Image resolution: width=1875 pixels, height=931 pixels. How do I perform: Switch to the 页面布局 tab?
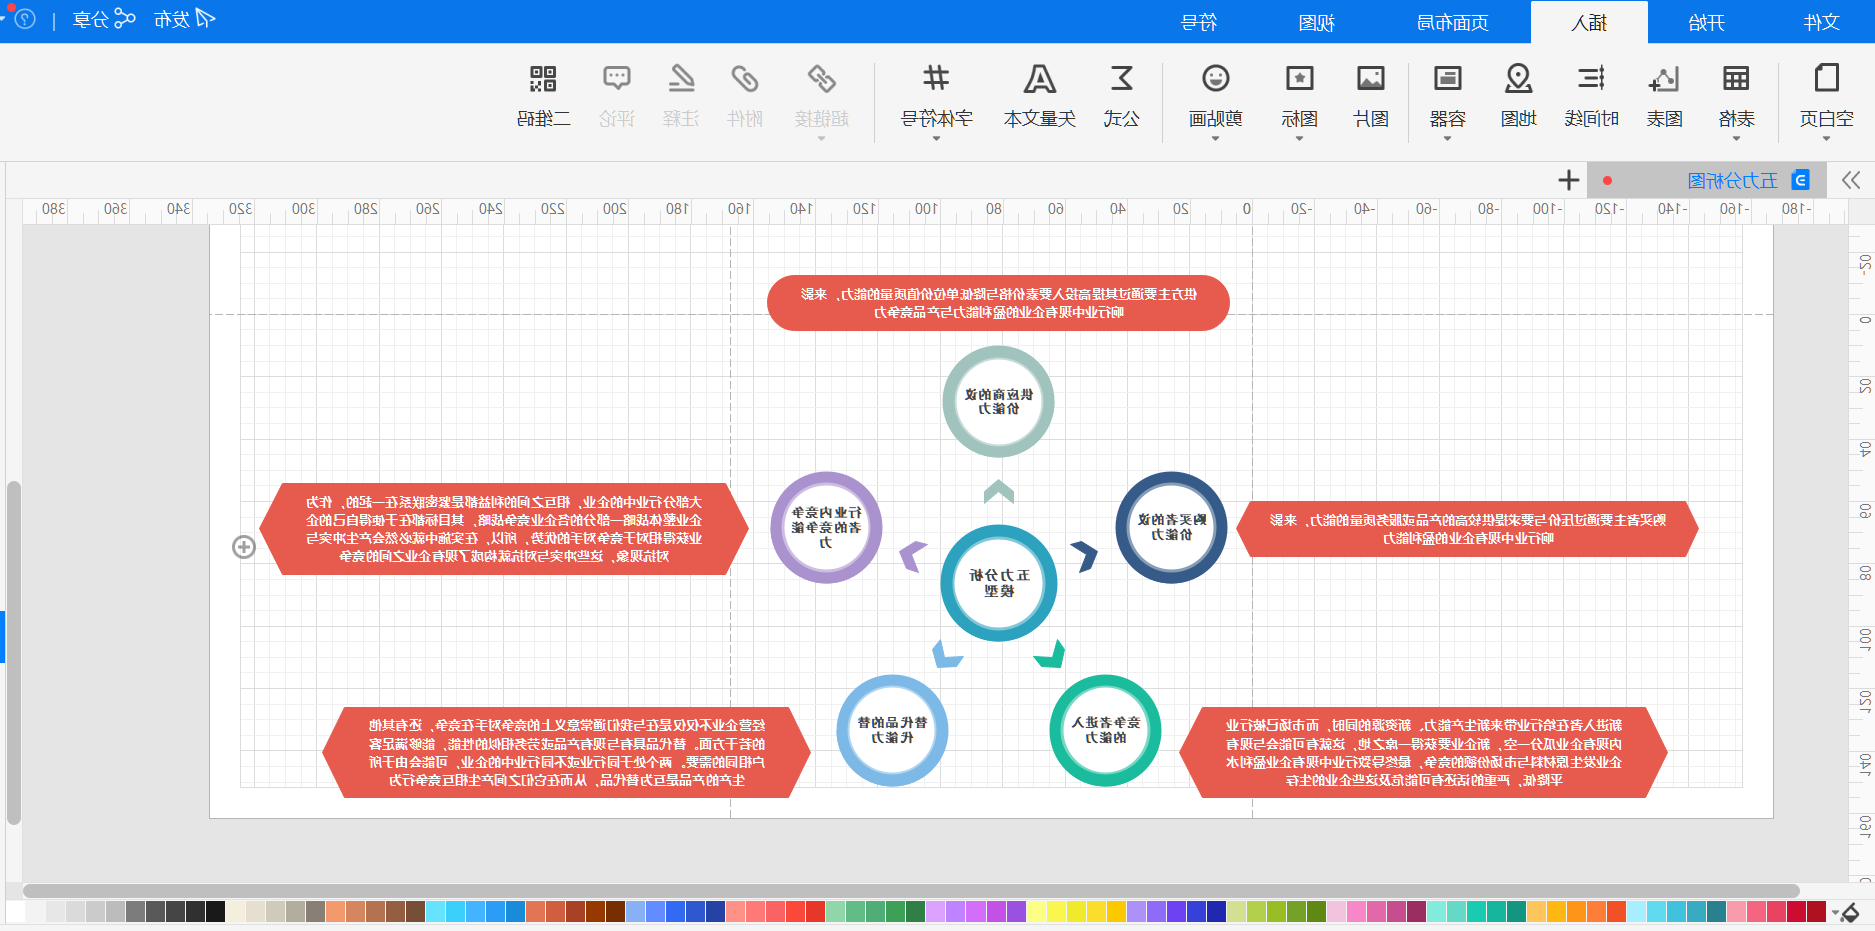1452,22
